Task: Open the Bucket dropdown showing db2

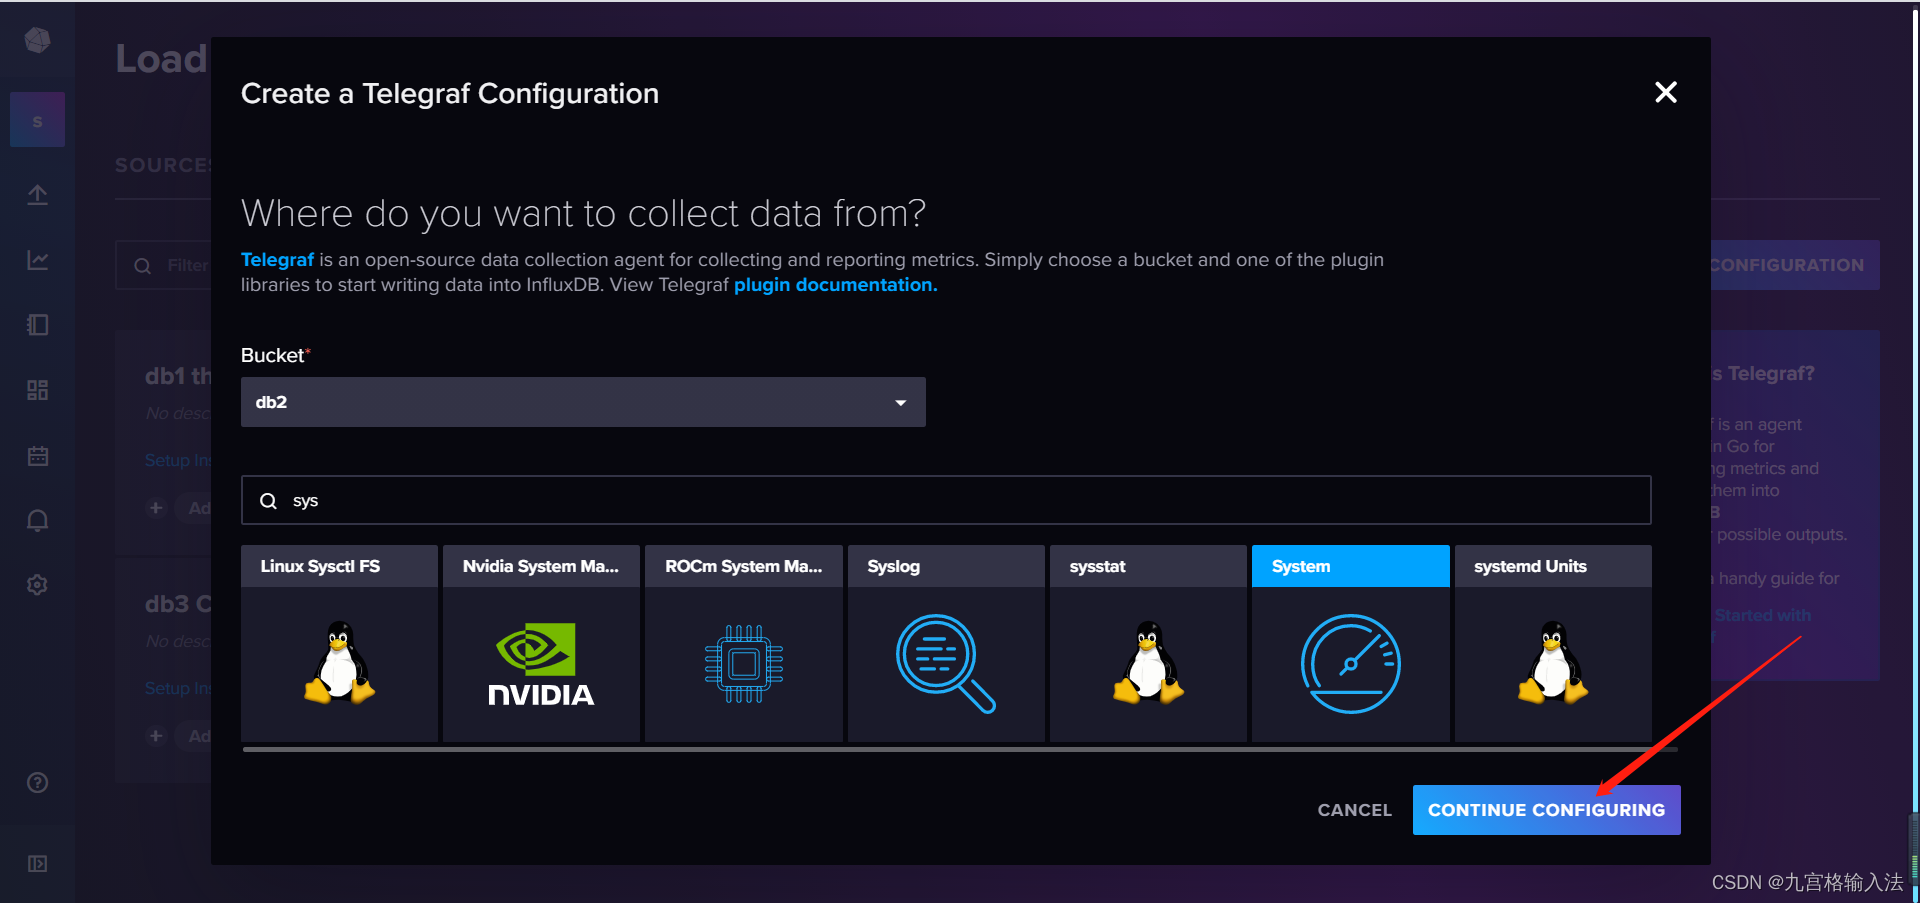Action: [583, 402]
